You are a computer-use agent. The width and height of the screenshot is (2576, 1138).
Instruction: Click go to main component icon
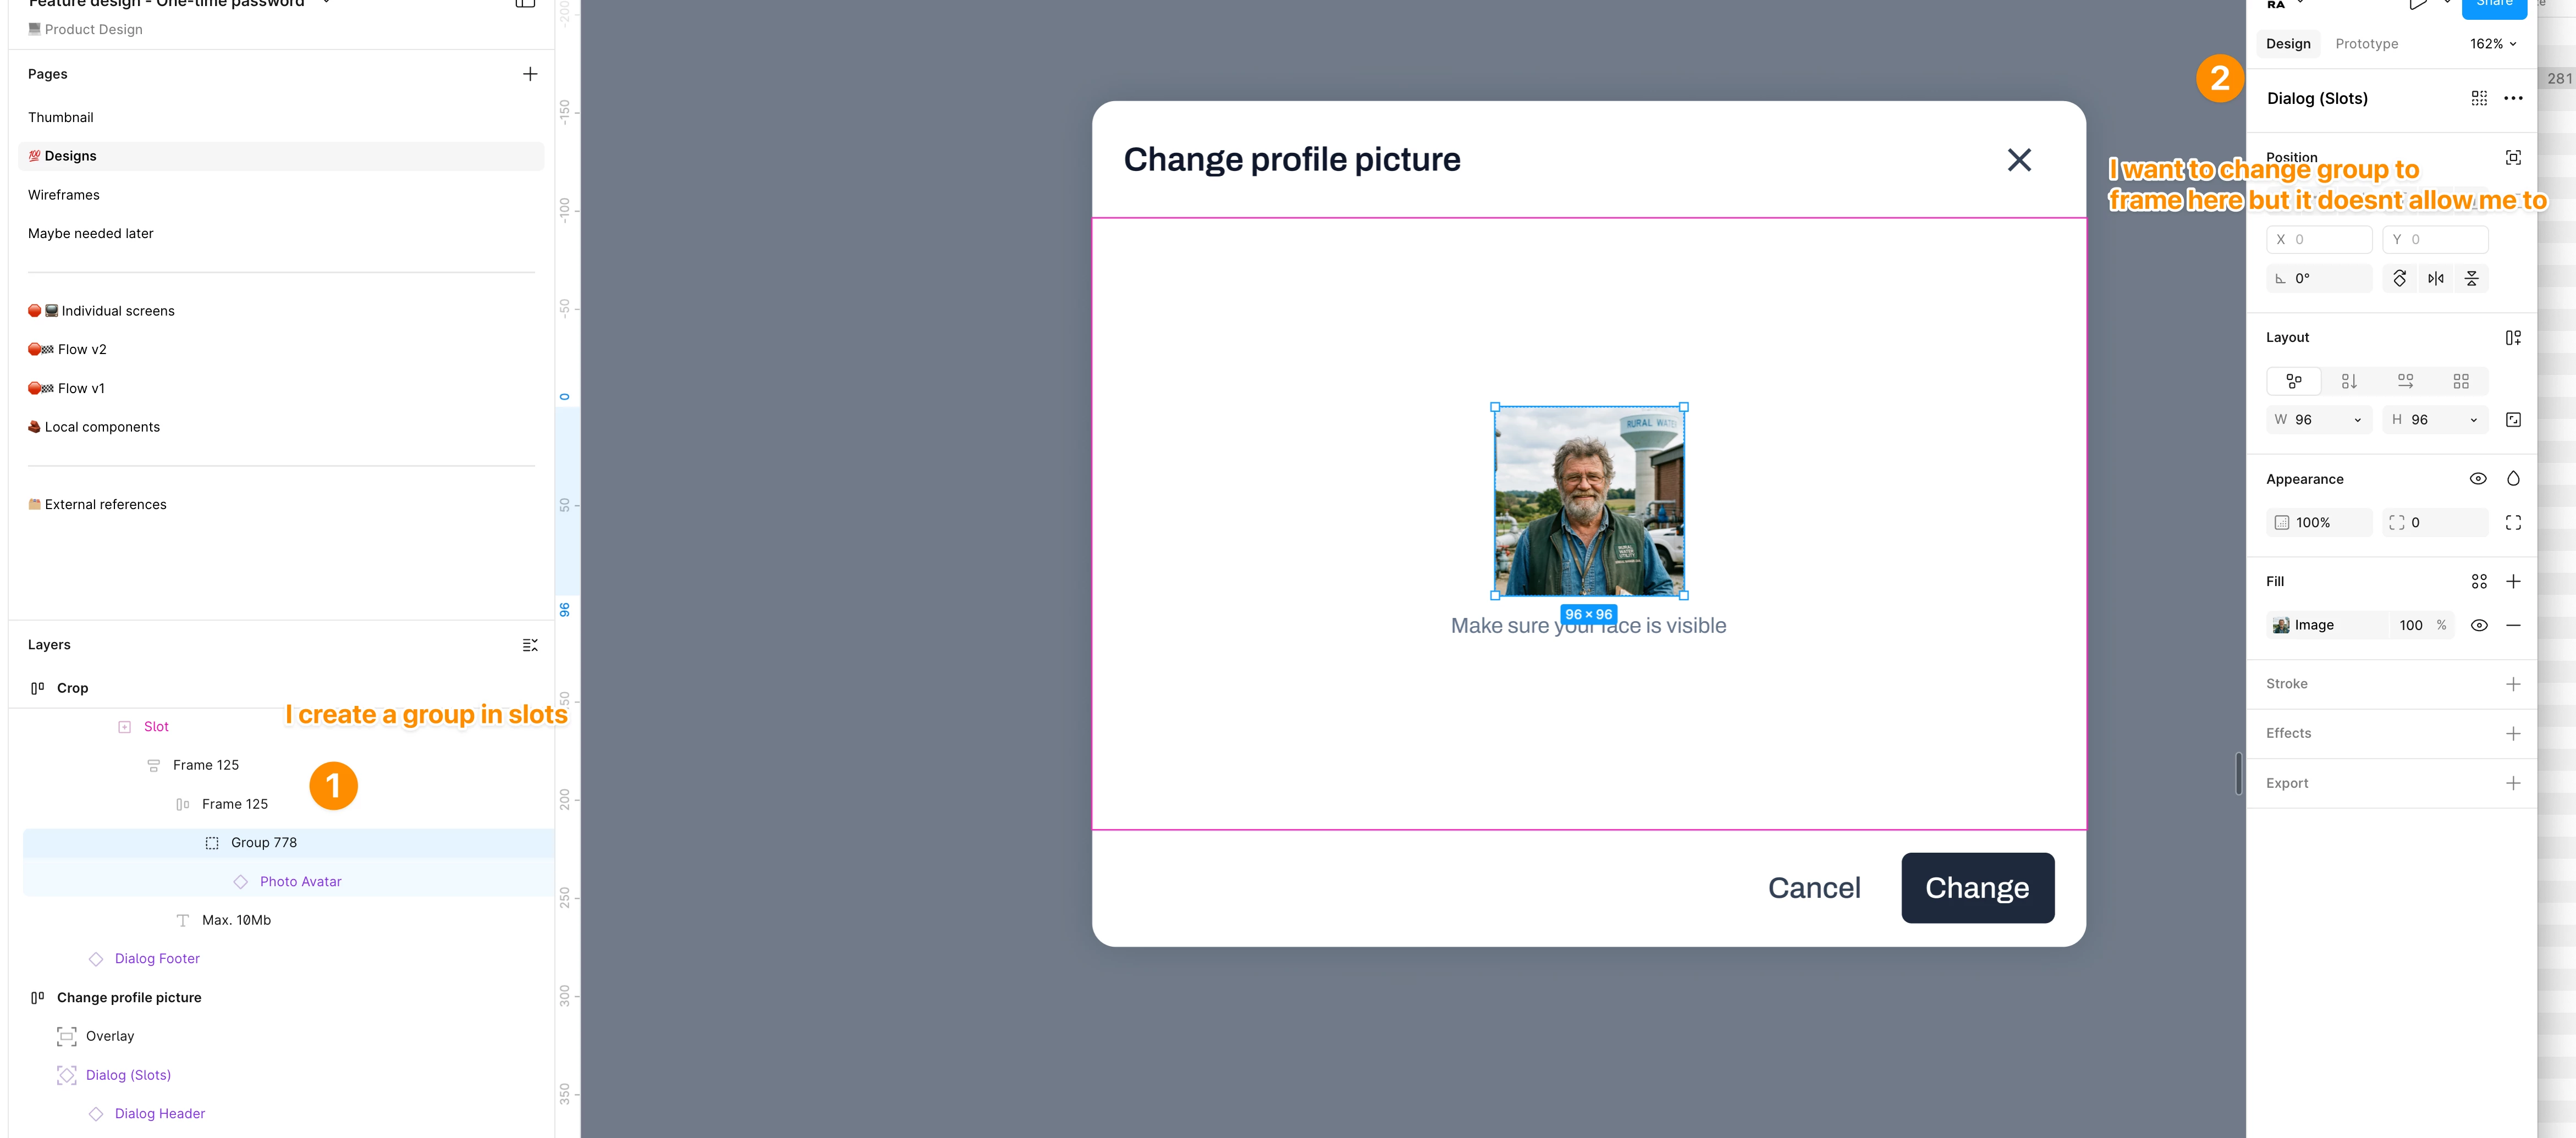pyautogui.click(x=2479, y=98)
